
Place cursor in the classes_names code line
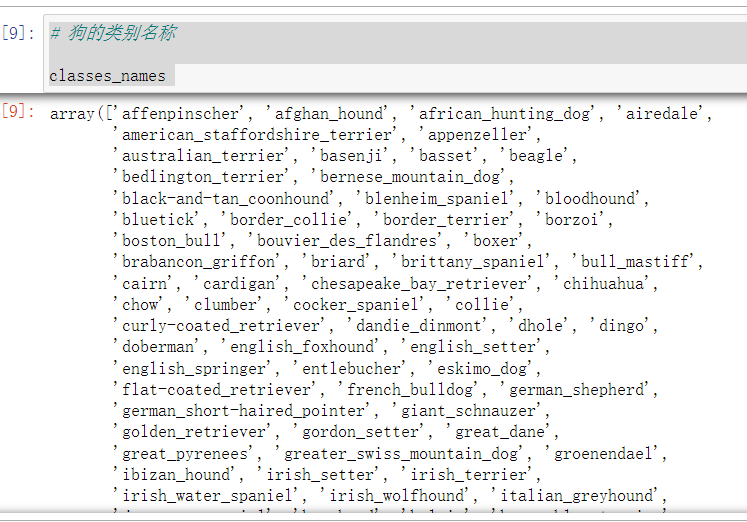point(107,76)
